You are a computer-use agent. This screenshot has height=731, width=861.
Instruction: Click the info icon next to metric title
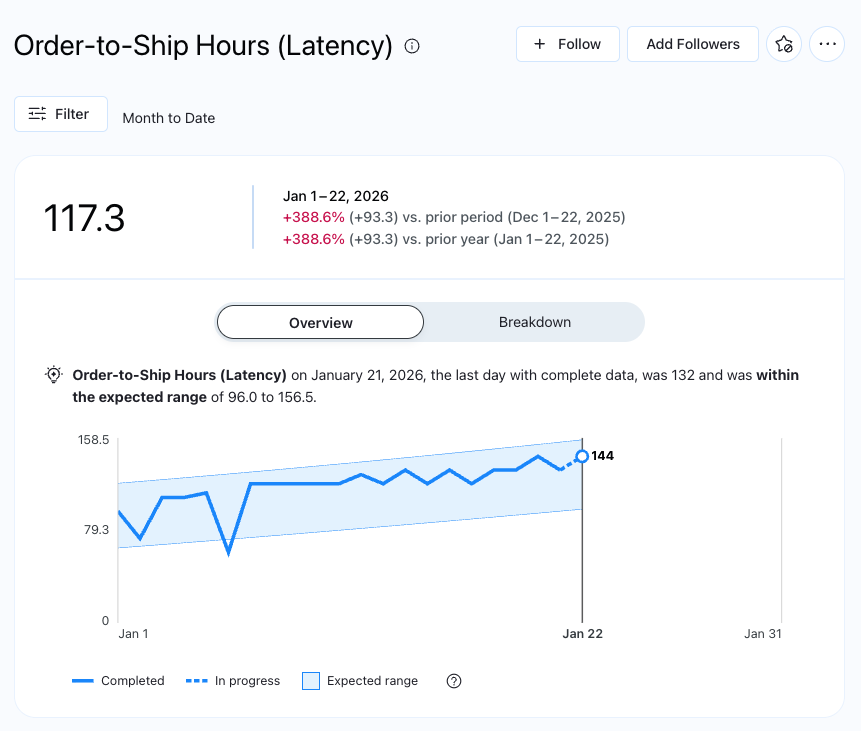411,46
